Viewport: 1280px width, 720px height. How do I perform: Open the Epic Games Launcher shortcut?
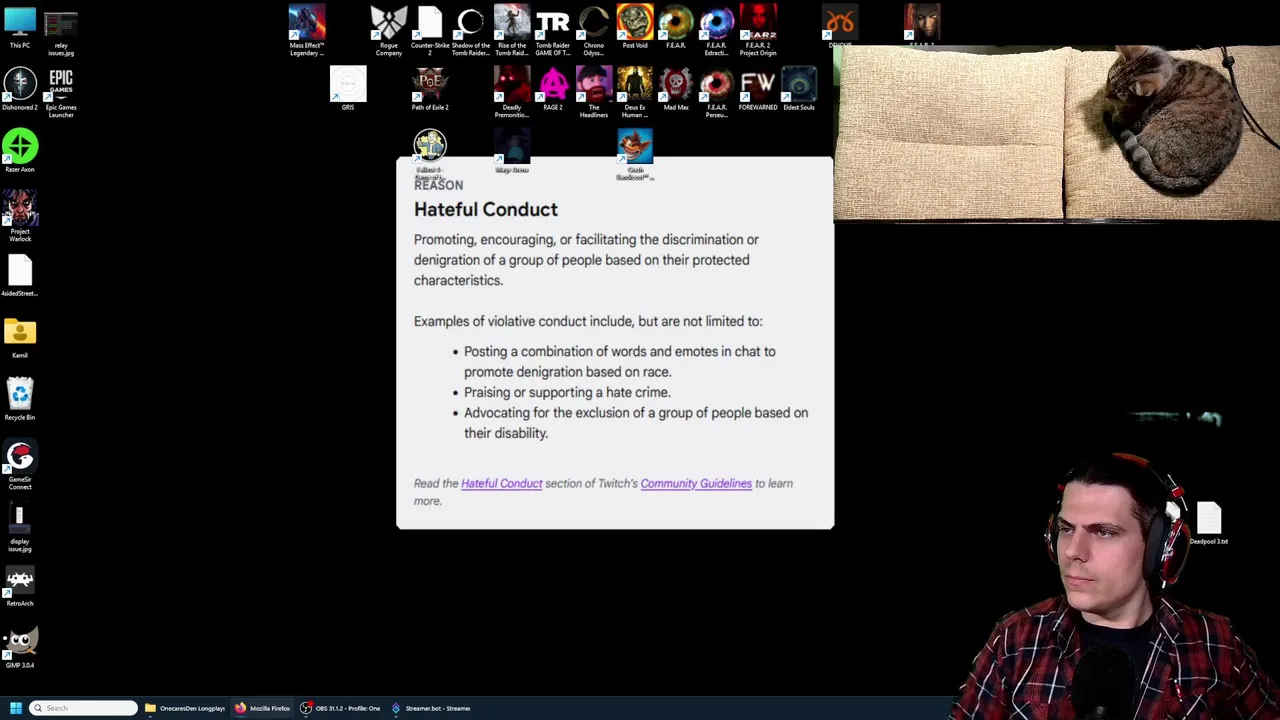[x=61, y=93]
